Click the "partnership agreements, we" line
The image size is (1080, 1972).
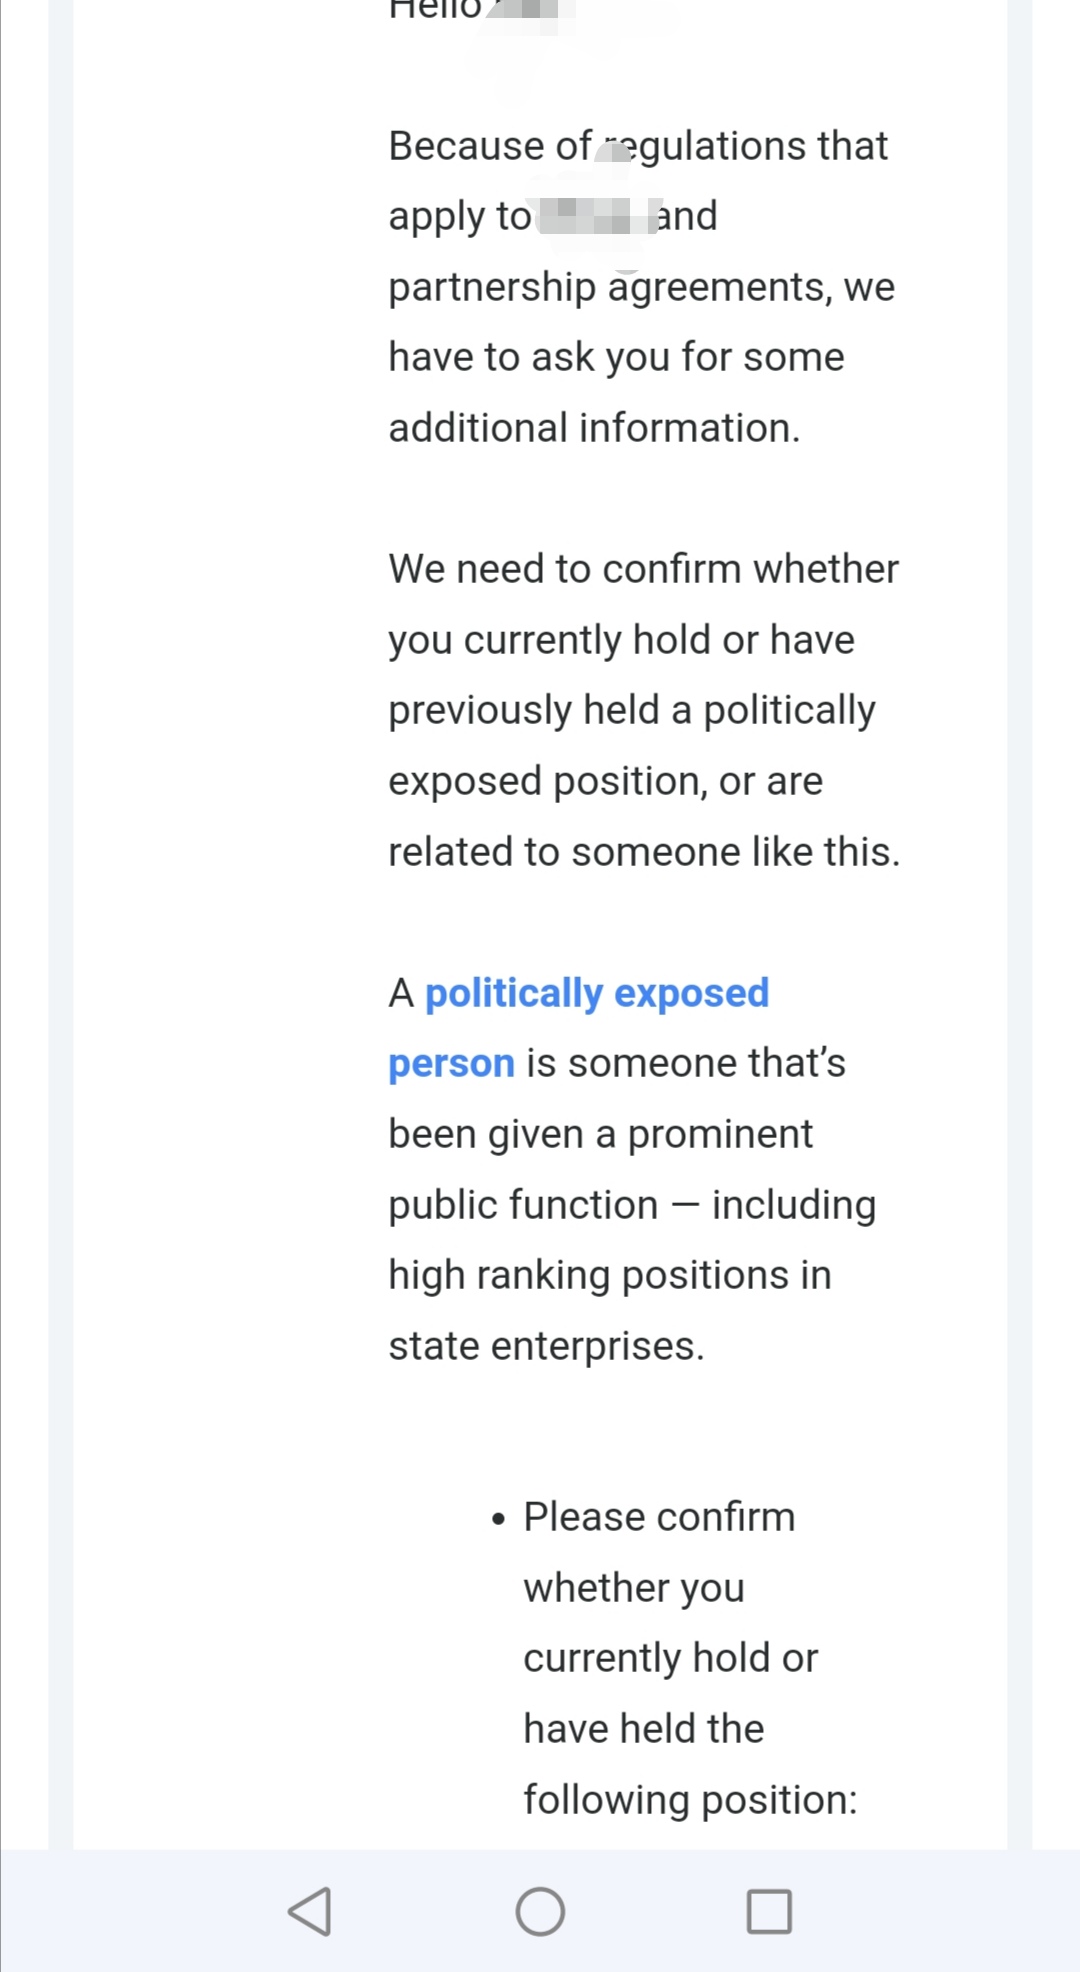(641, 287)
